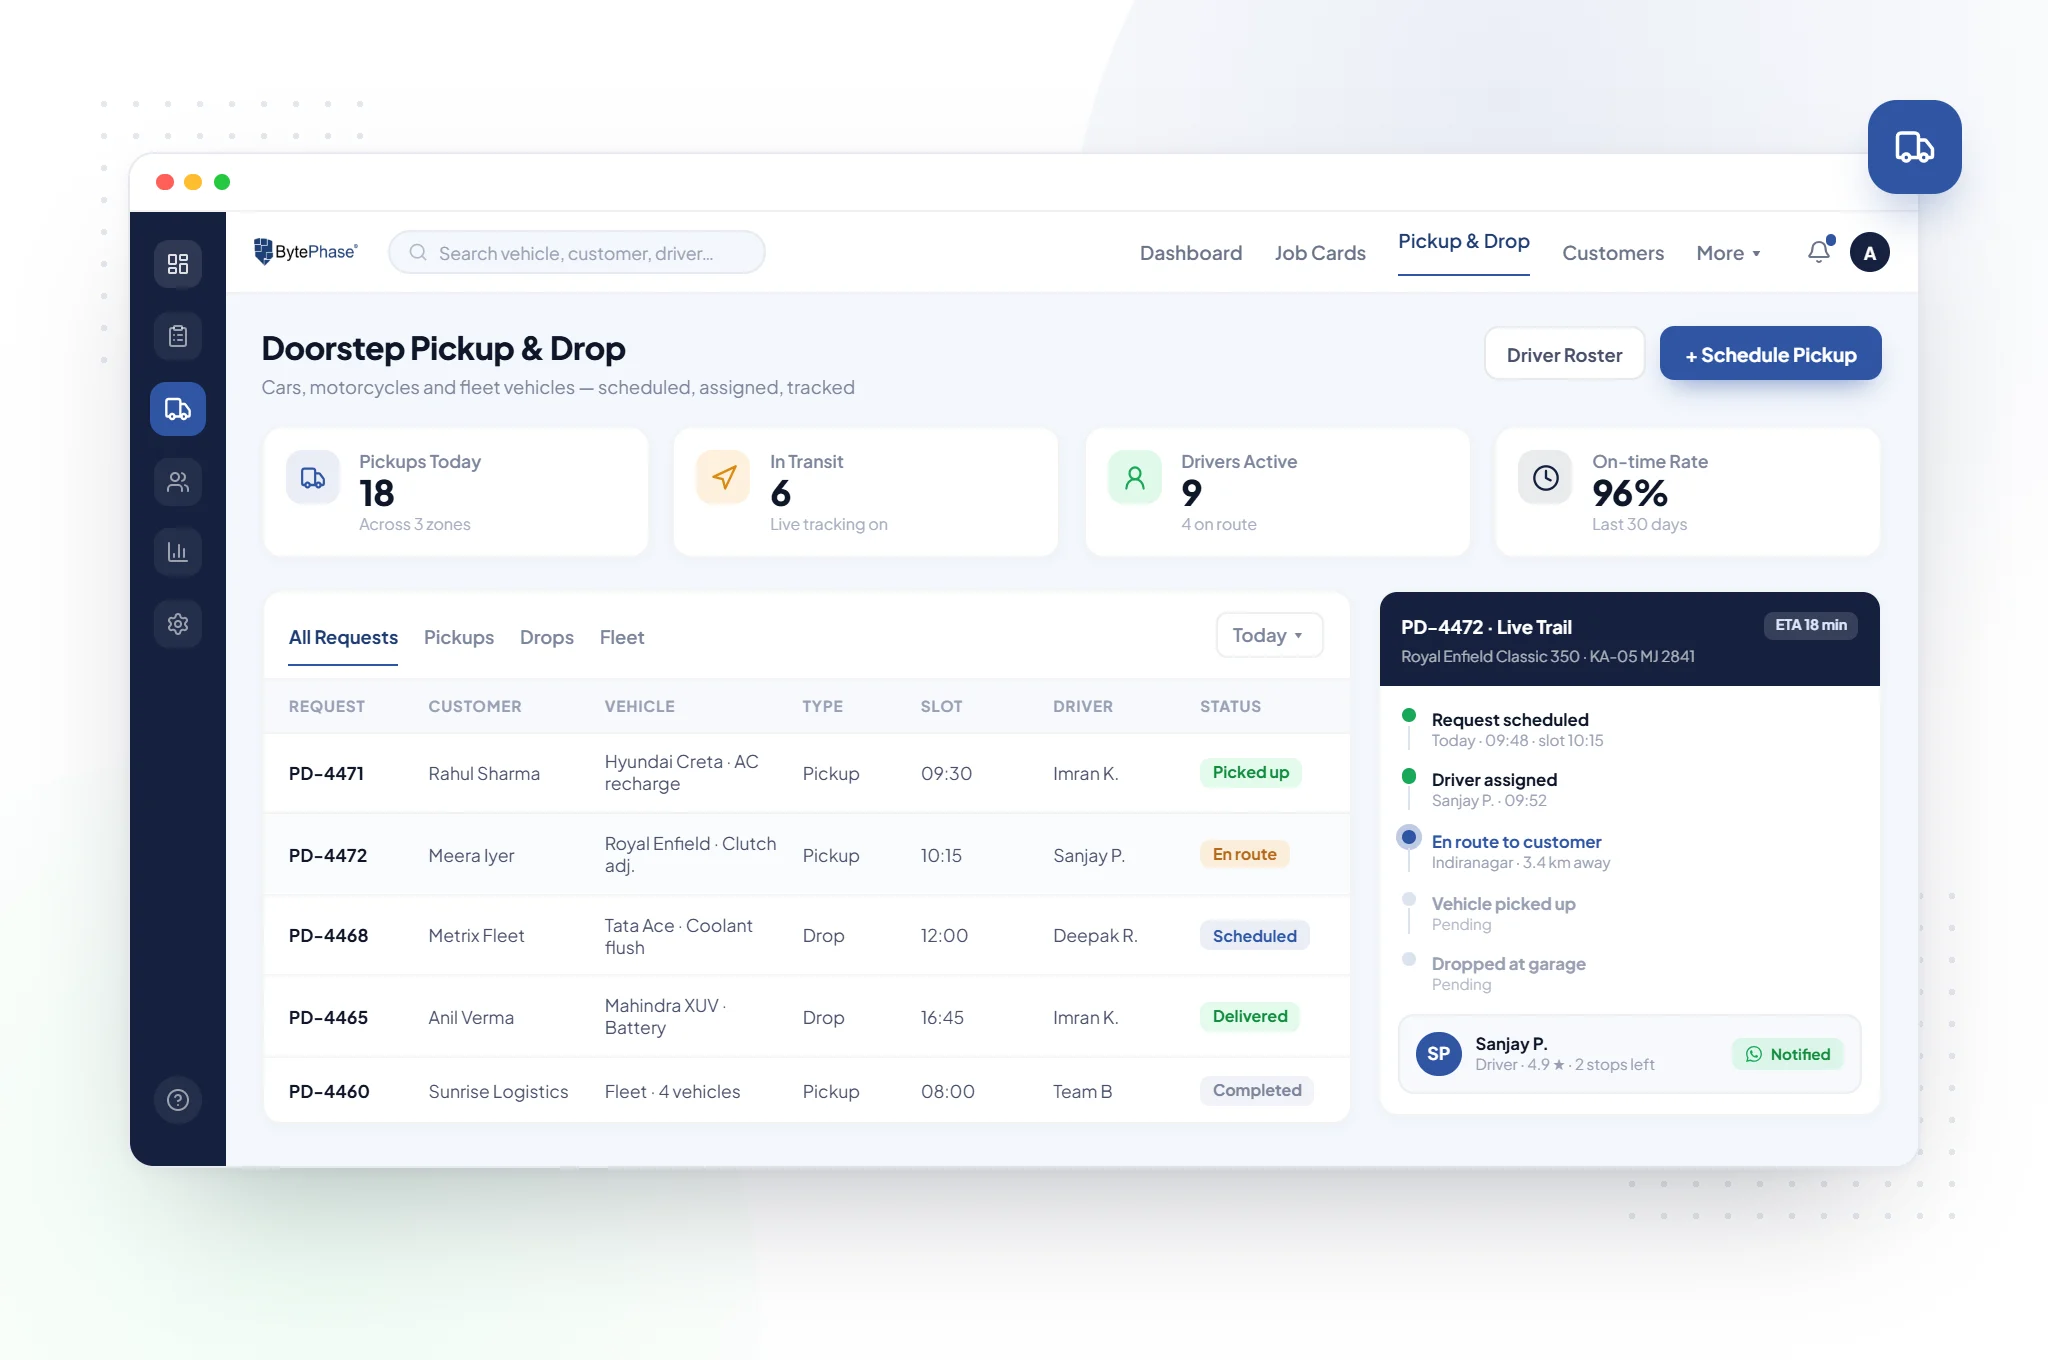Sort by the SLOT column header
The image size is (2048, 1360).
pos(941,706)
